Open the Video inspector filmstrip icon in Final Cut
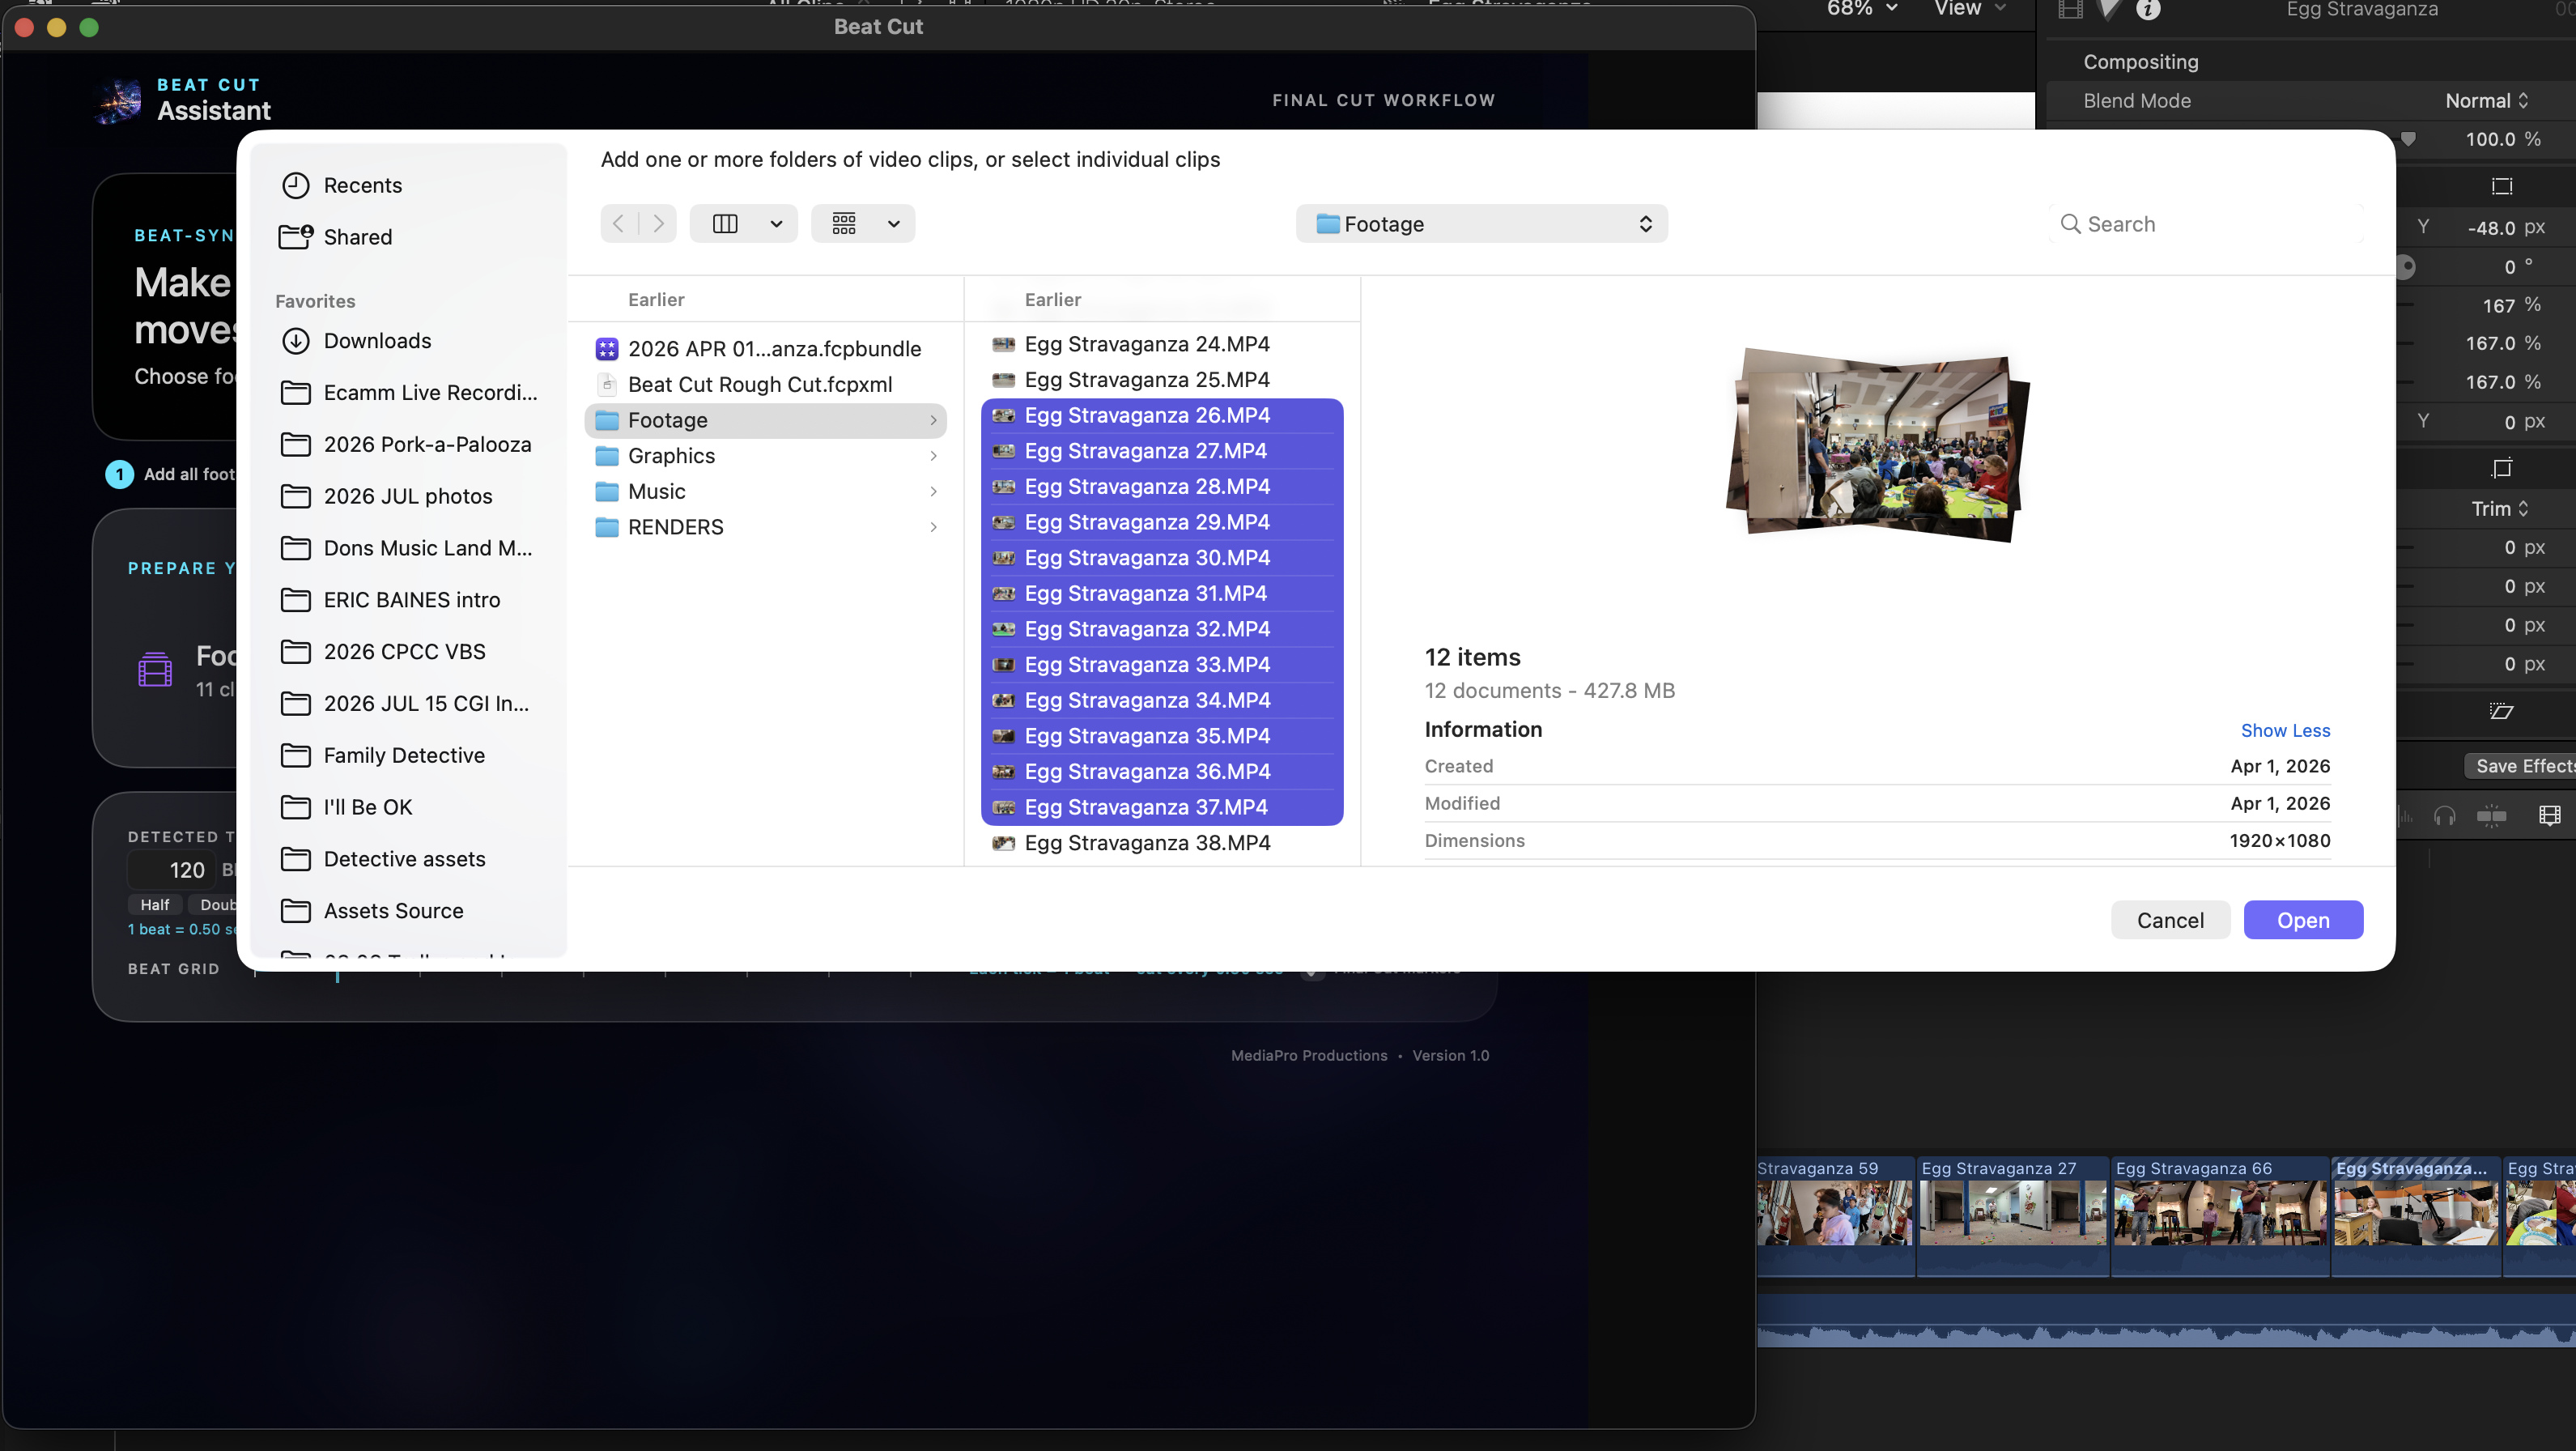Viewport: 2576px width, 1451px height. (2070, 10)
